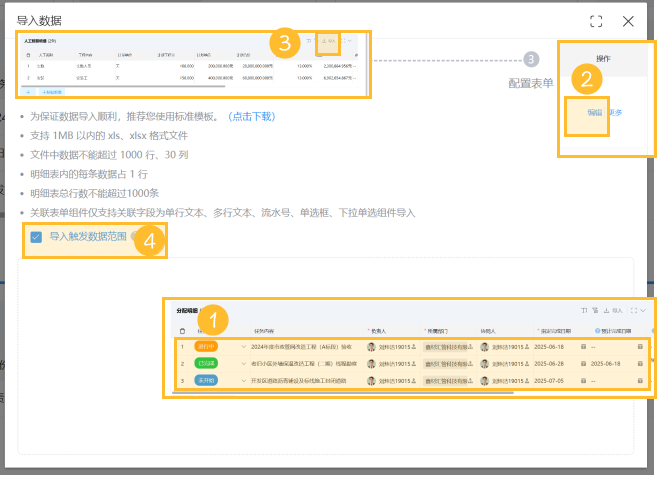Select the green 已完成 status tag

206,364
